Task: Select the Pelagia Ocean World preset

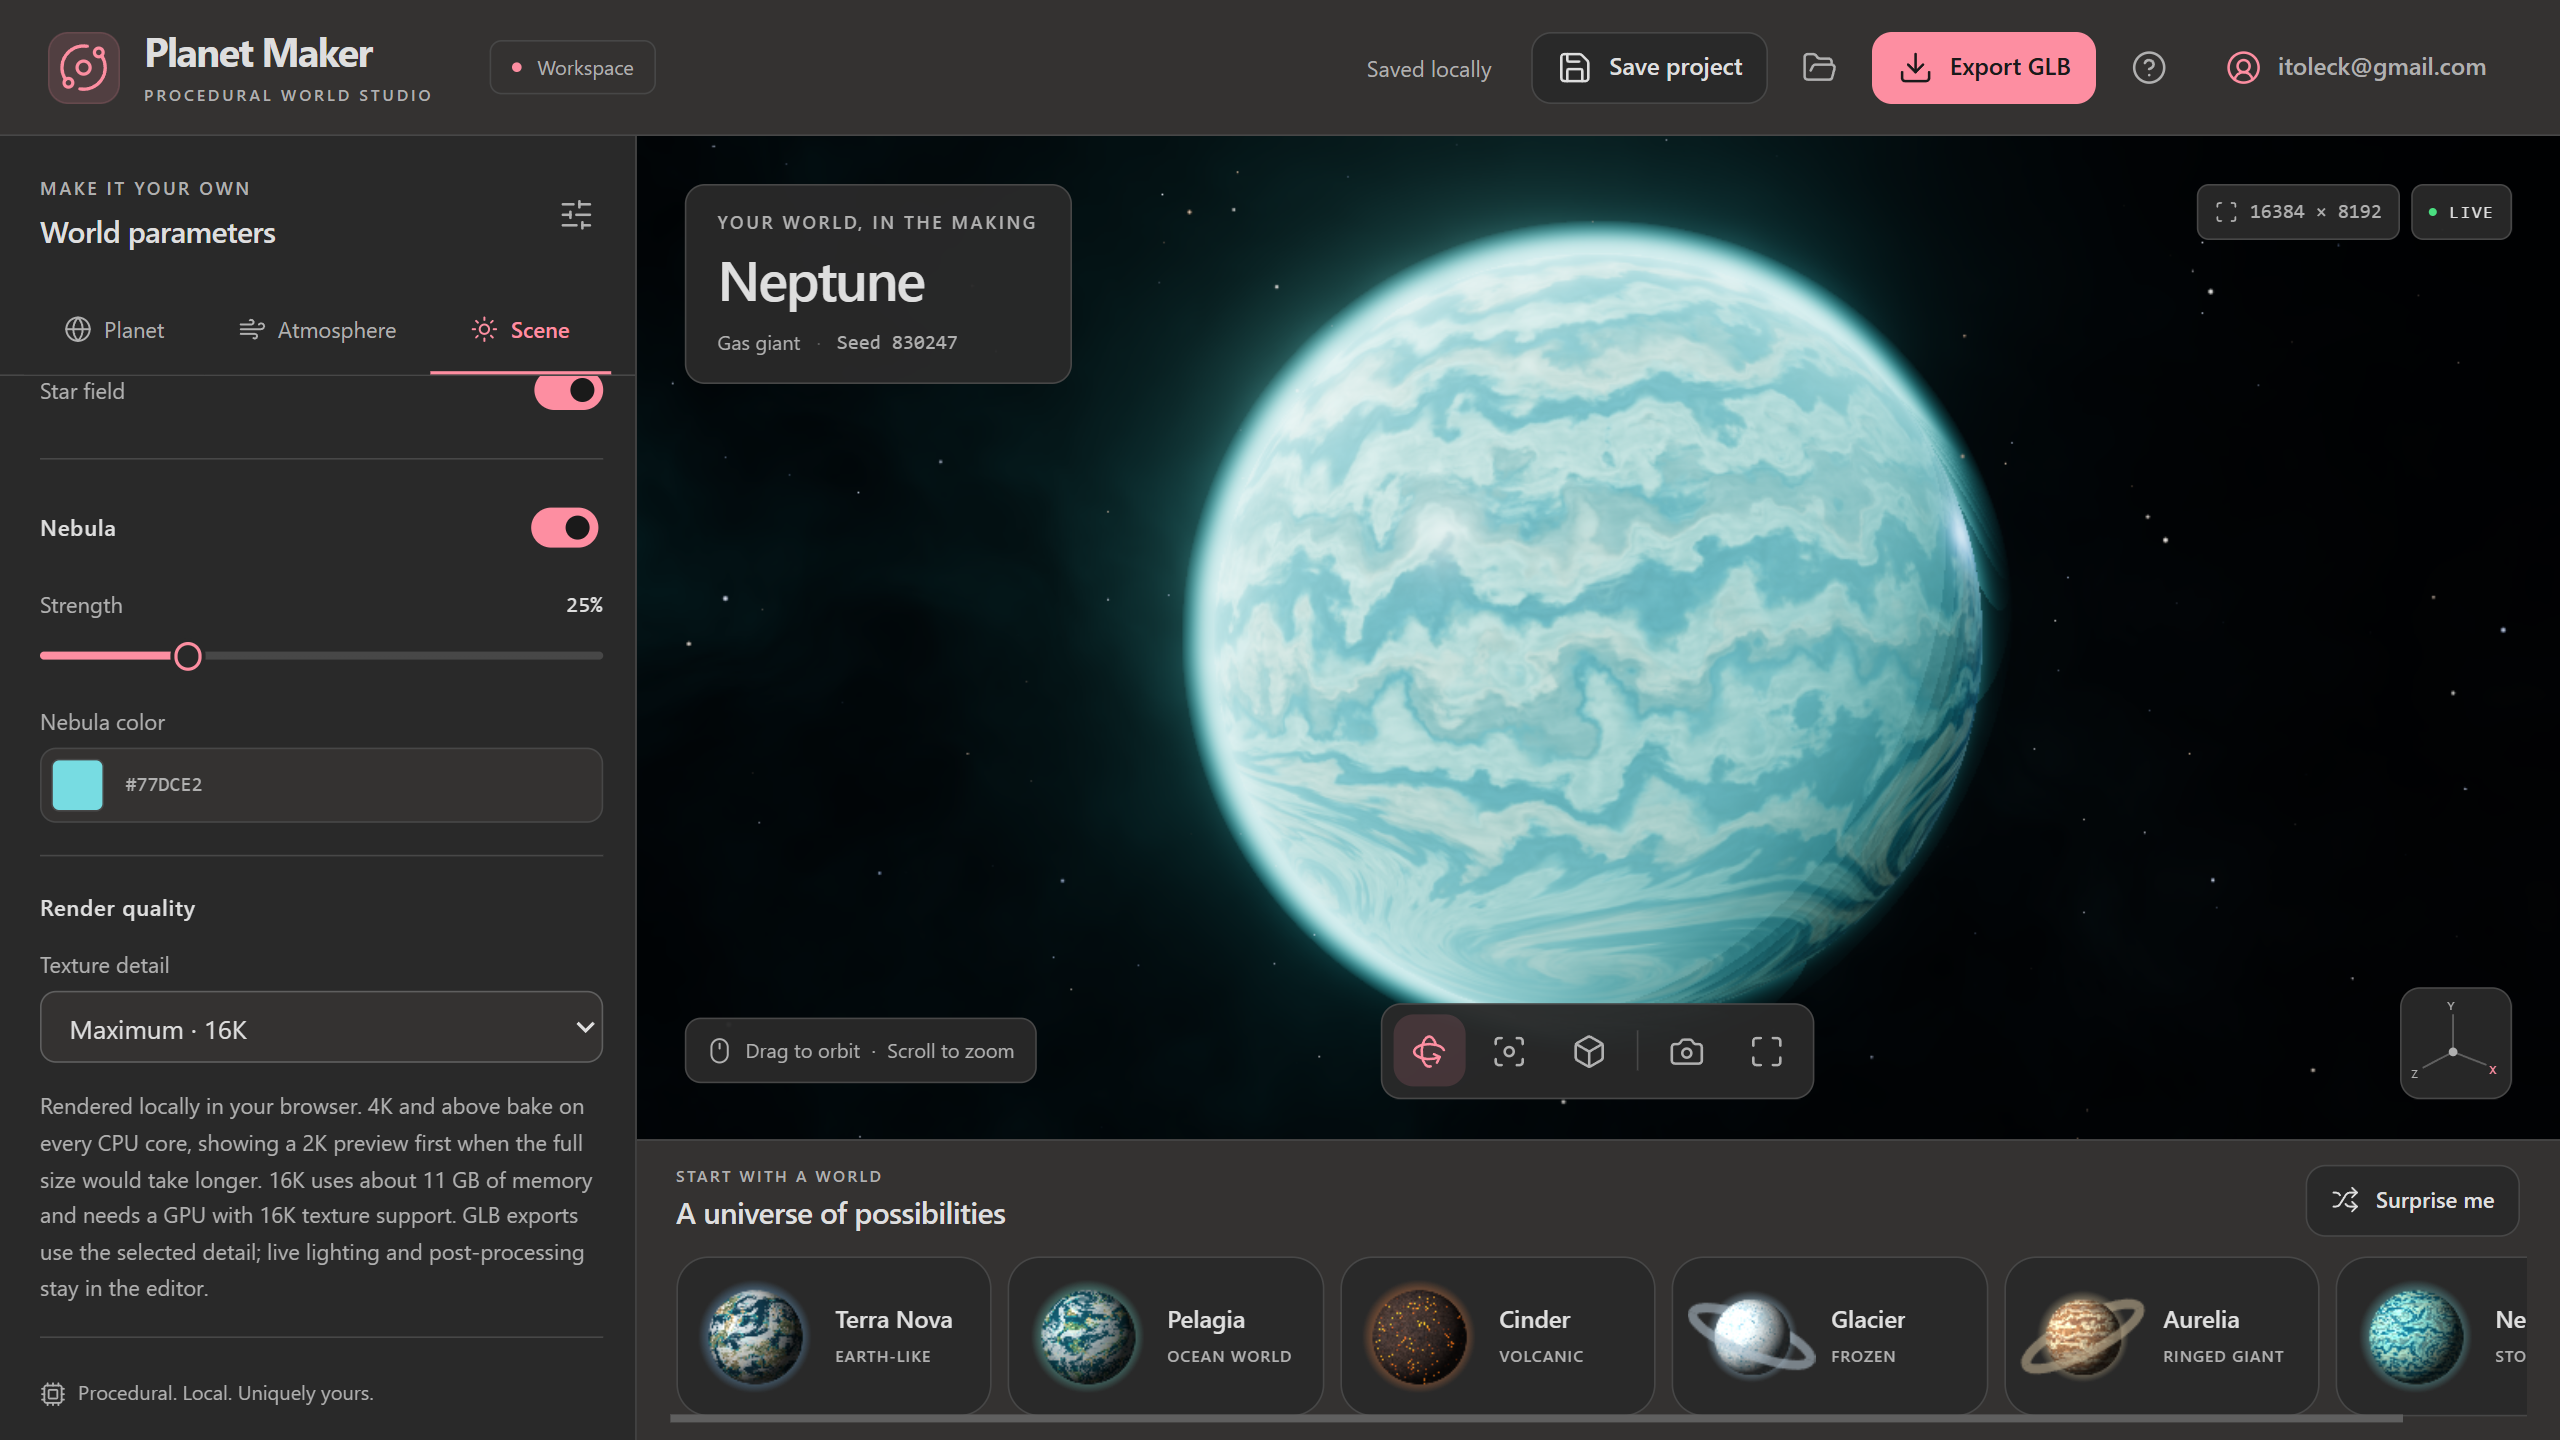Action: (1166, 1336)
